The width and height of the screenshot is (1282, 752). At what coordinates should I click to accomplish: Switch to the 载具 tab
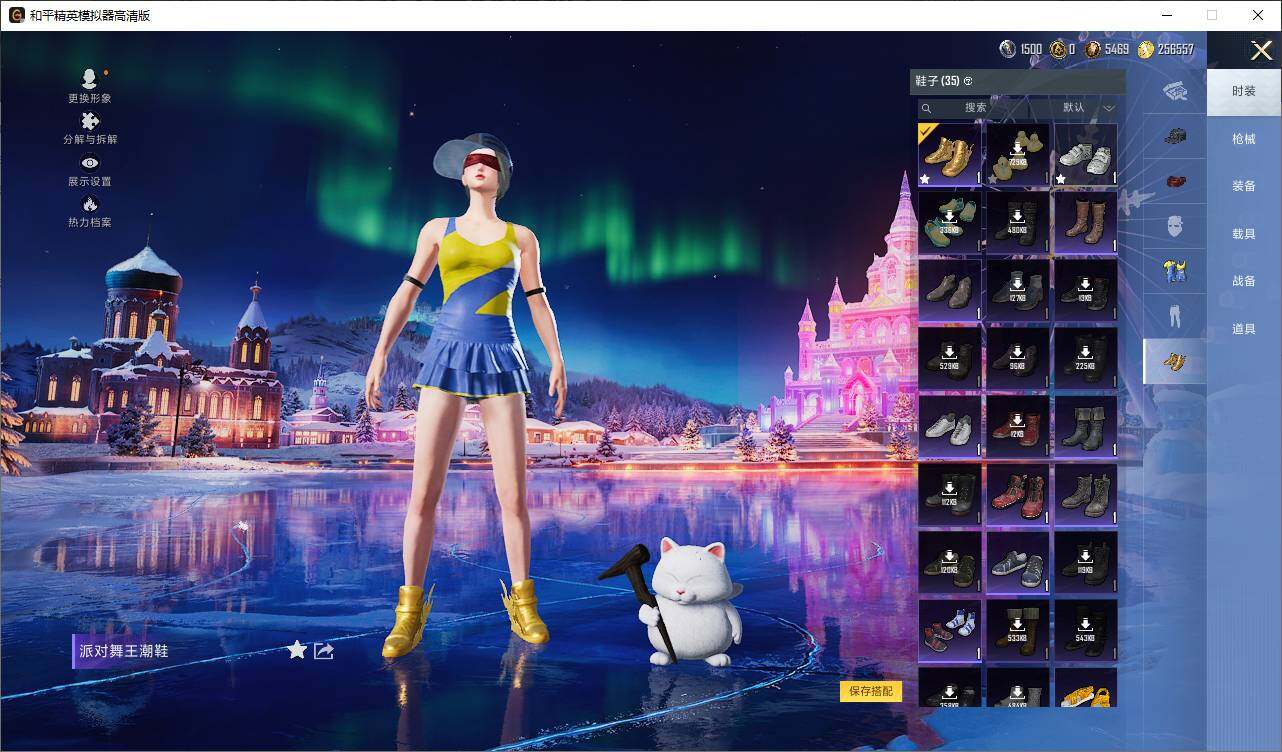click(x=1244, y=234)
